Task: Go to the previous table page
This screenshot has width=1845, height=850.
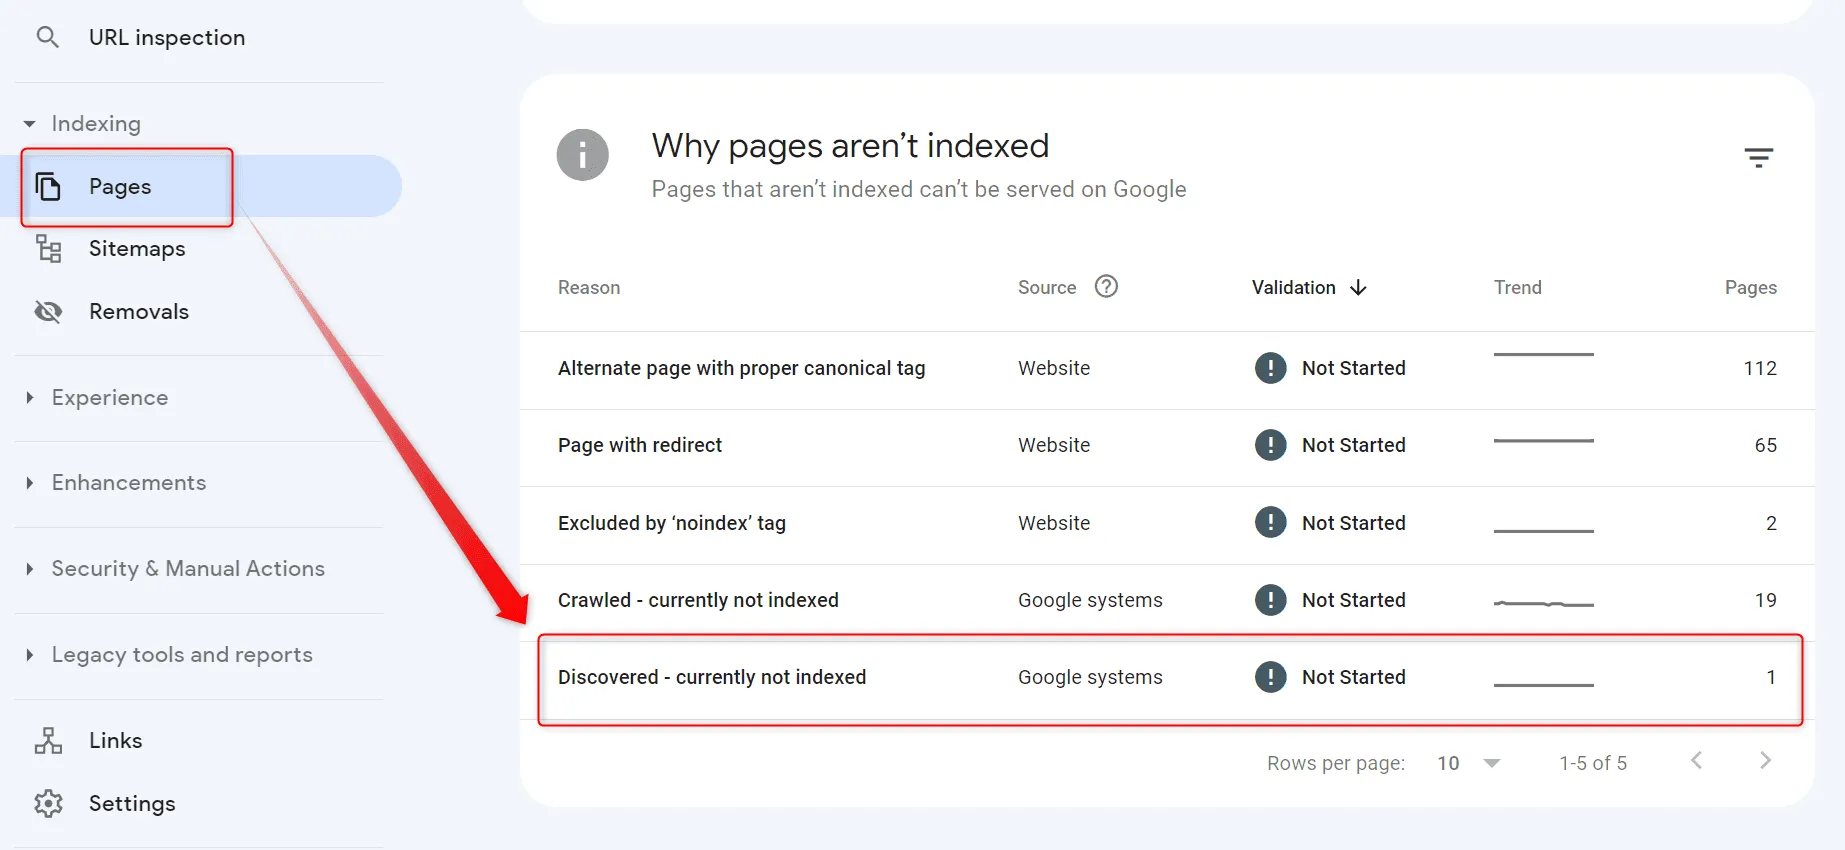Action: pyautogui.click(x=1697, y=761)
